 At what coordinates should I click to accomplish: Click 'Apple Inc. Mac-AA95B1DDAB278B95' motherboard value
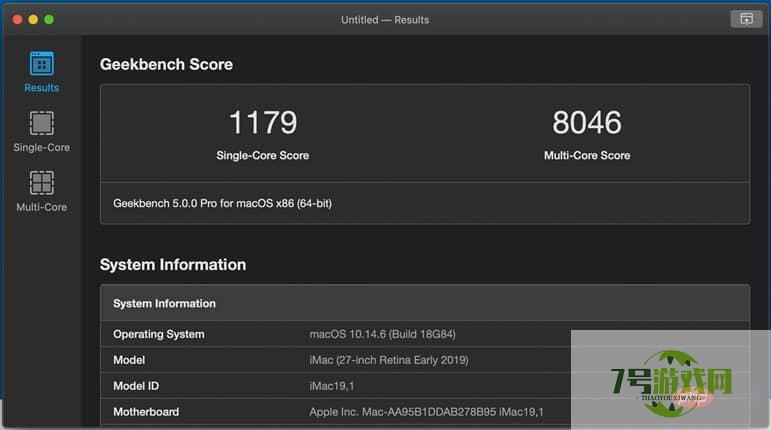point(426,412)
